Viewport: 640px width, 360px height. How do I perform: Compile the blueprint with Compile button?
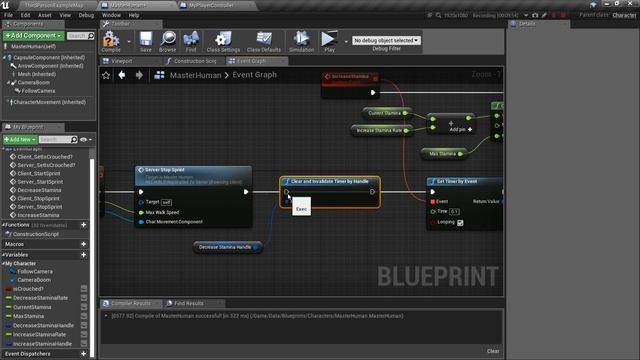pyautogui.click(x=111, y=42)
